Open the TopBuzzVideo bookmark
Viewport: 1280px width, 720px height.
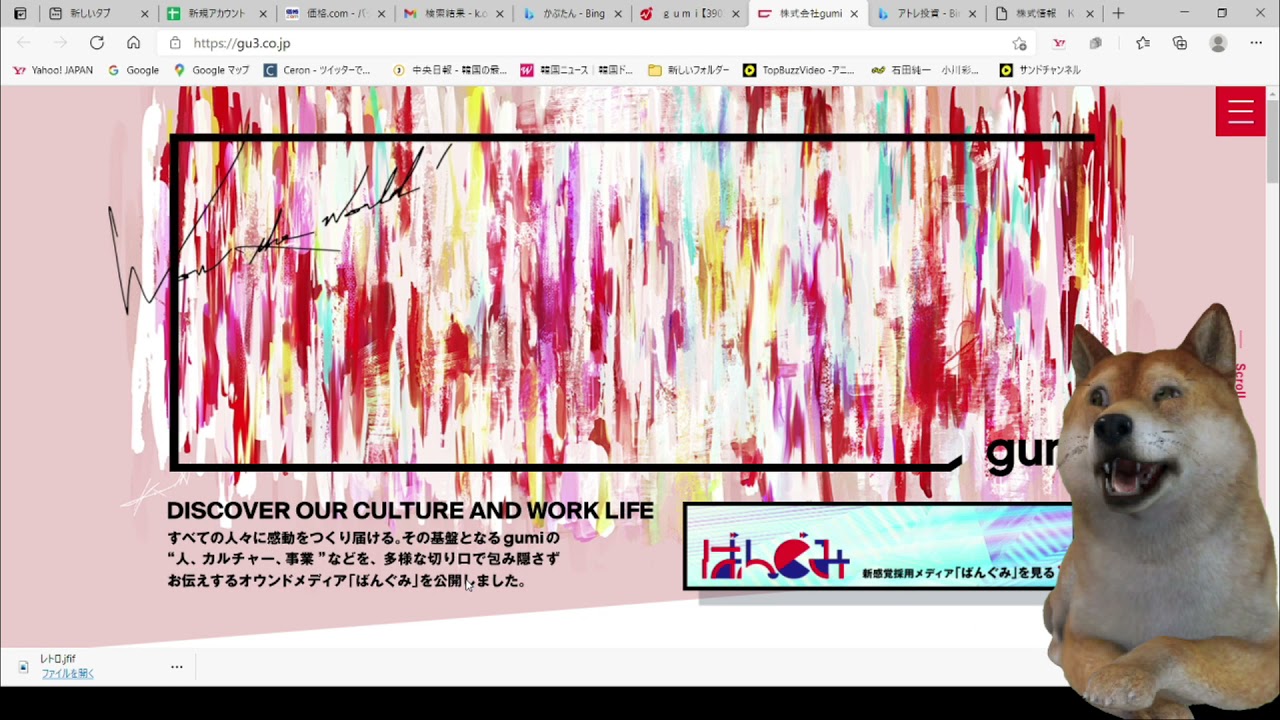pos(799,70)
